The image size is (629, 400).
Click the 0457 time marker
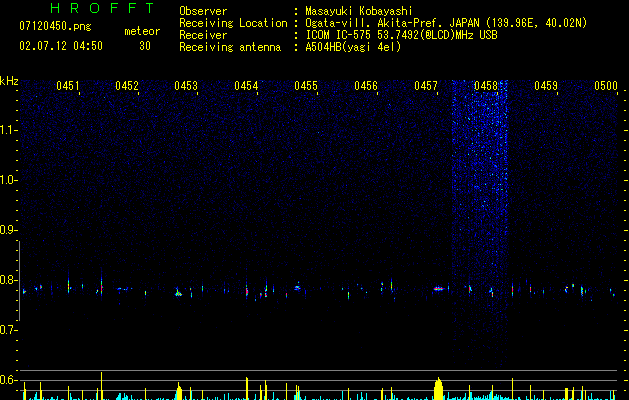tap(426, 85)
